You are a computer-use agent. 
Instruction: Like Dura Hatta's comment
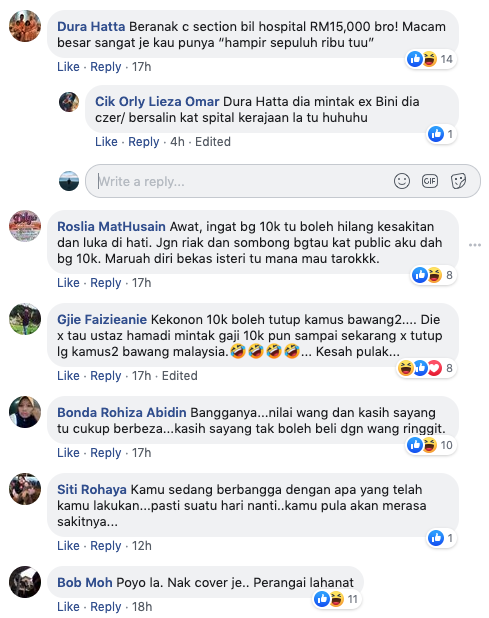[x=68, y=67]
